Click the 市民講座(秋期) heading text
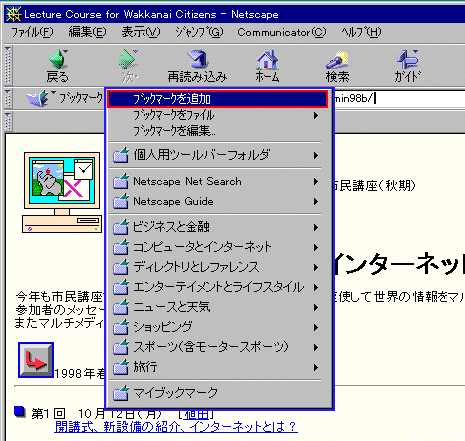The image size is (465, 441). coord(374,186)
